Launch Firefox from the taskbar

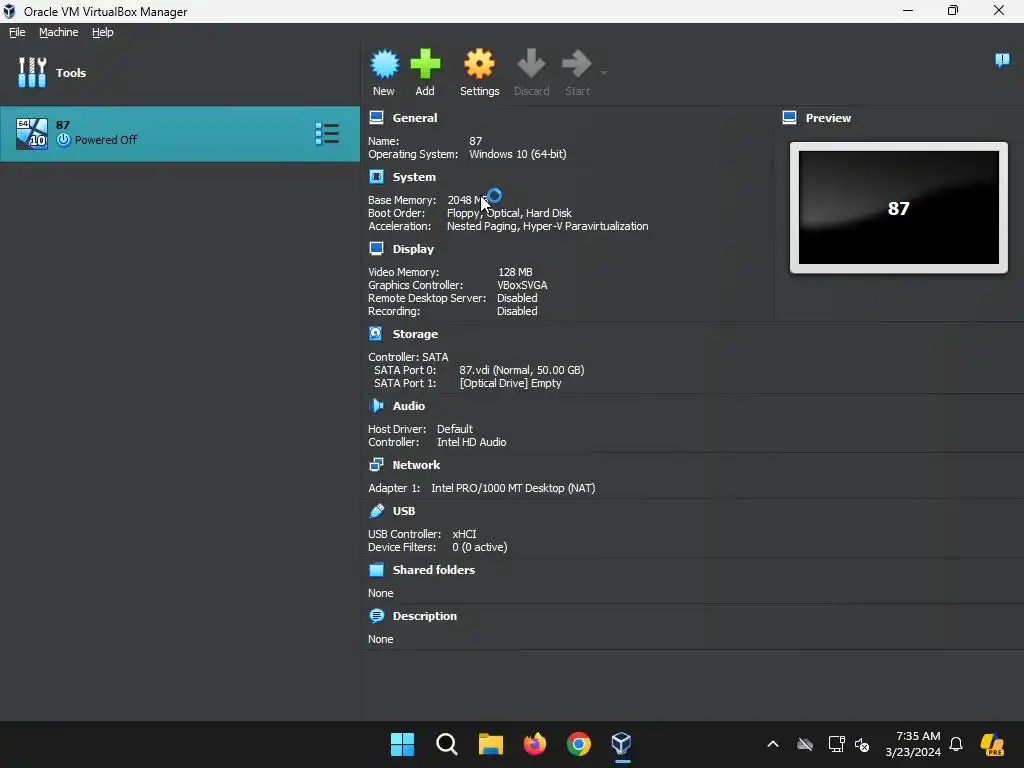coord(535,744)
